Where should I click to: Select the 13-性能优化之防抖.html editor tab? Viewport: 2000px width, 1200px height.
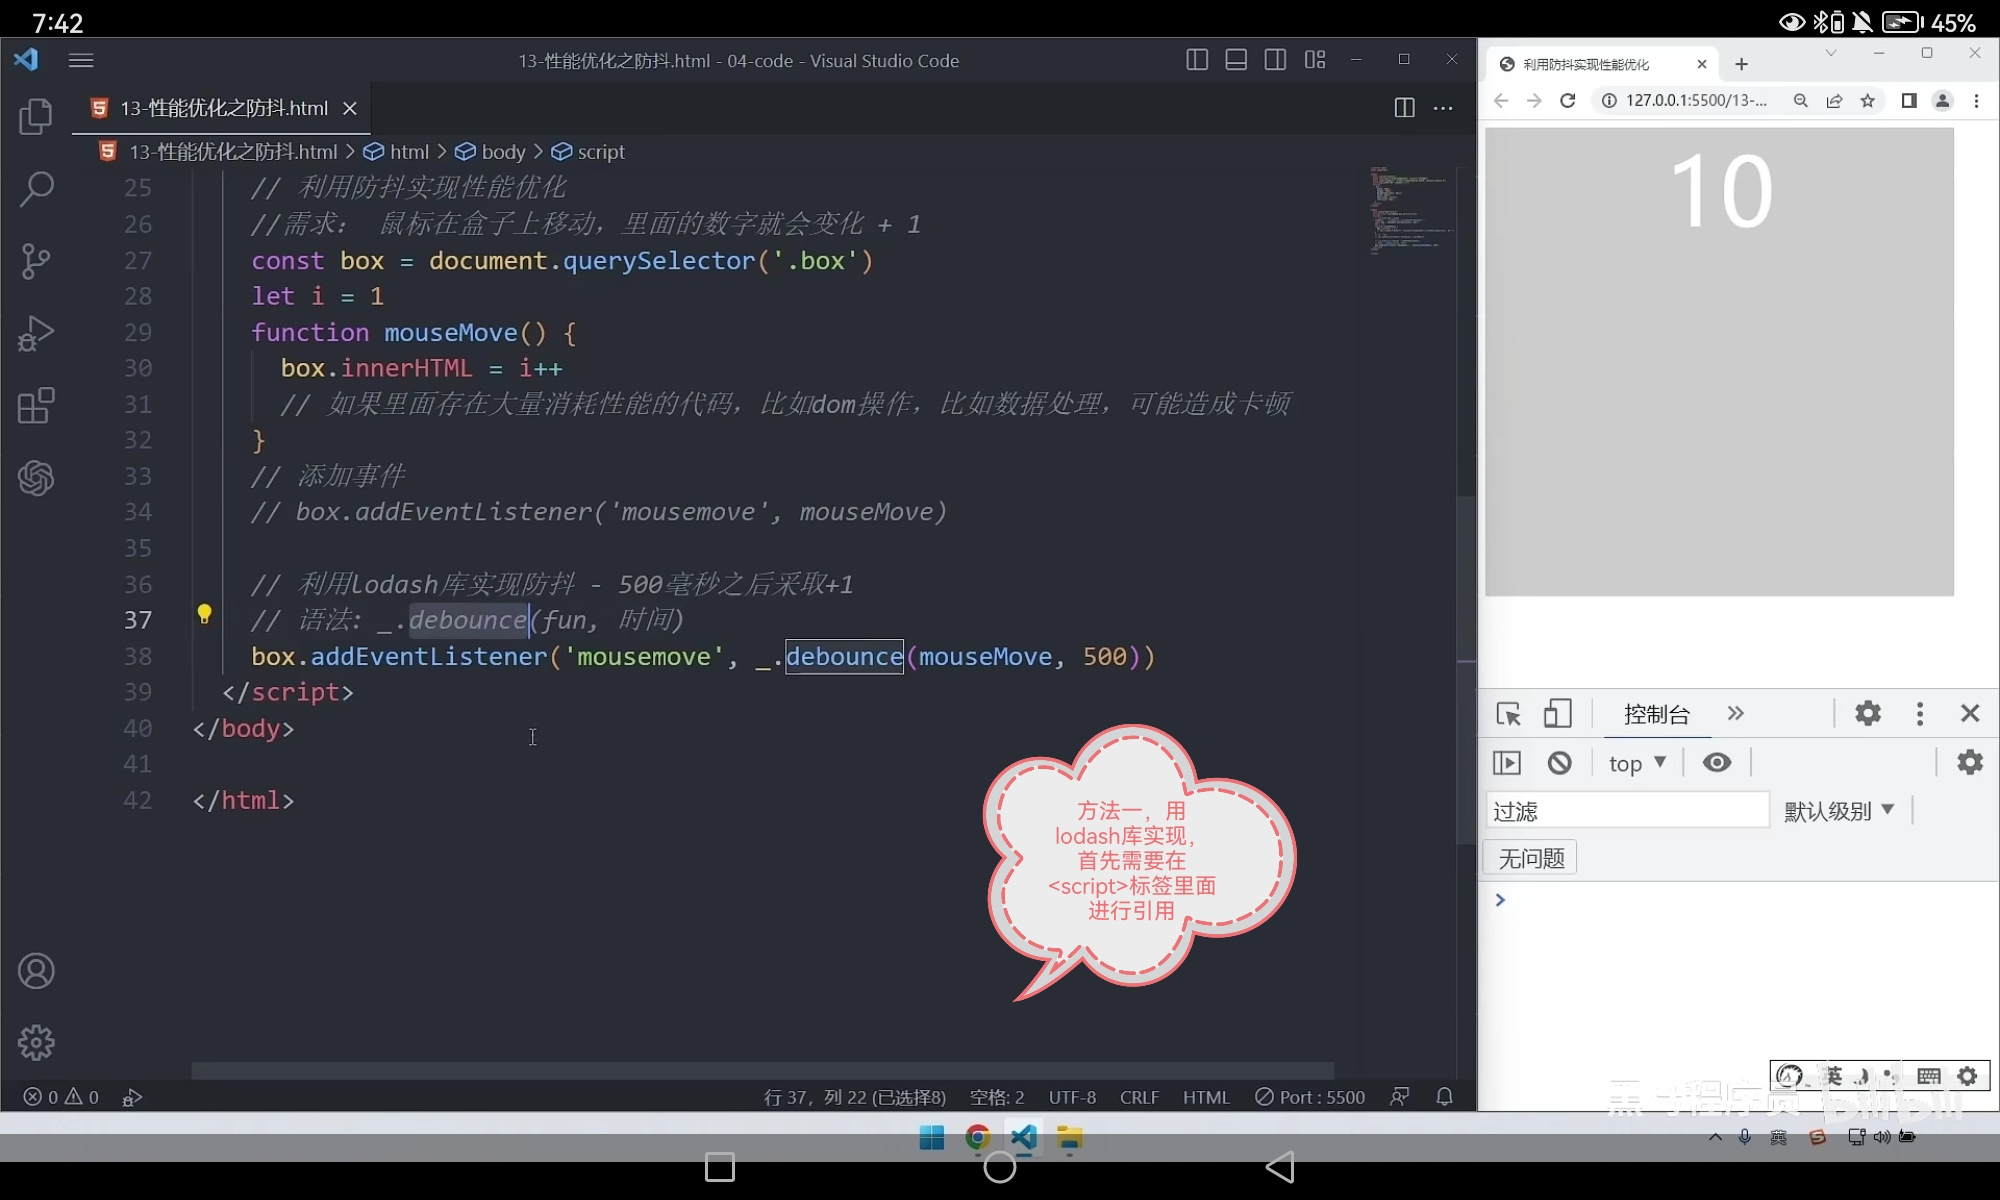223,108
